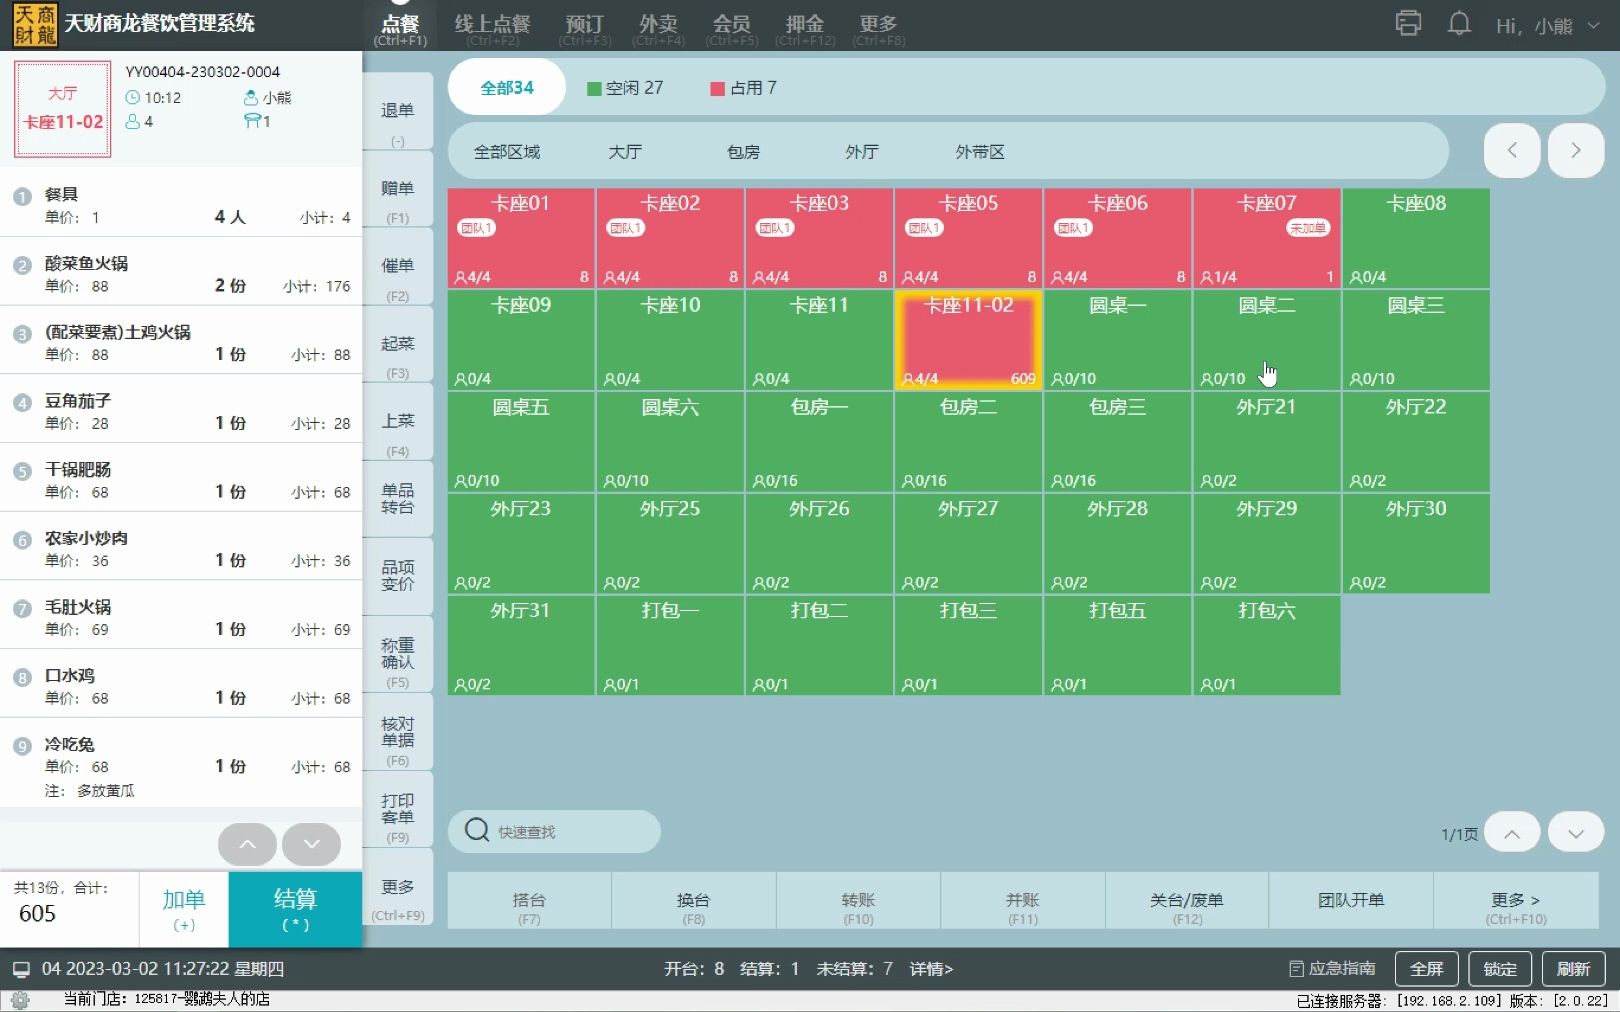The image size is (1620, 1012).
Task: Expand 更多 > bottom options
Action: 1516,901
